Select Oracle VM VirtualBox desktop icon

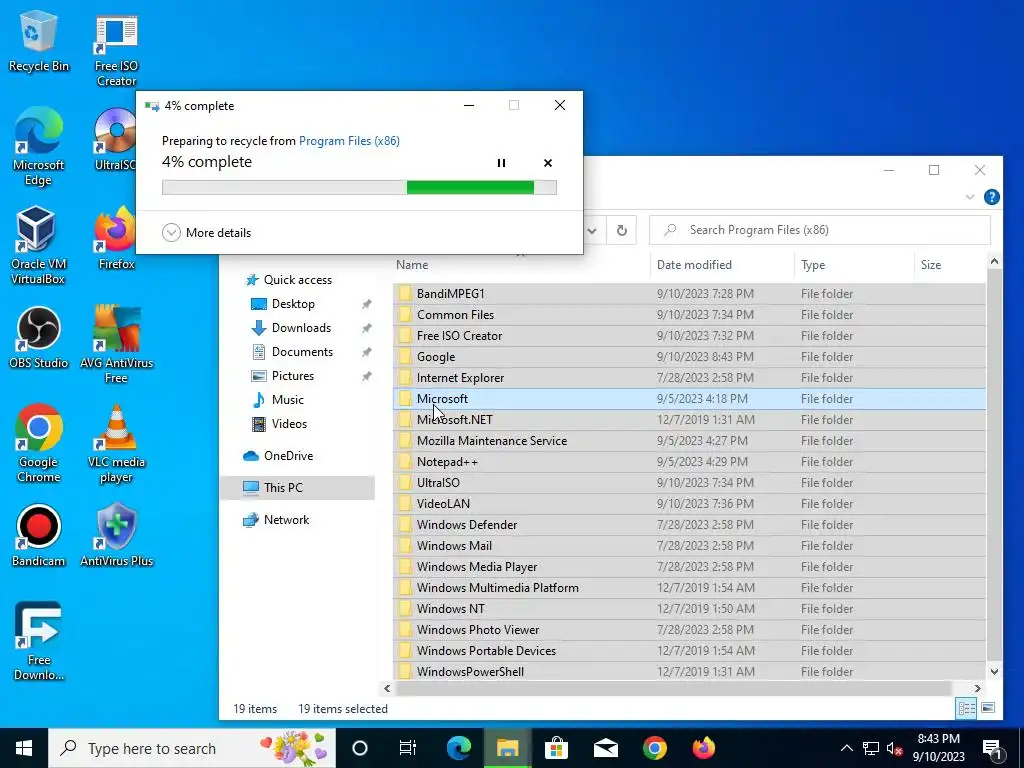coord(38,245)
